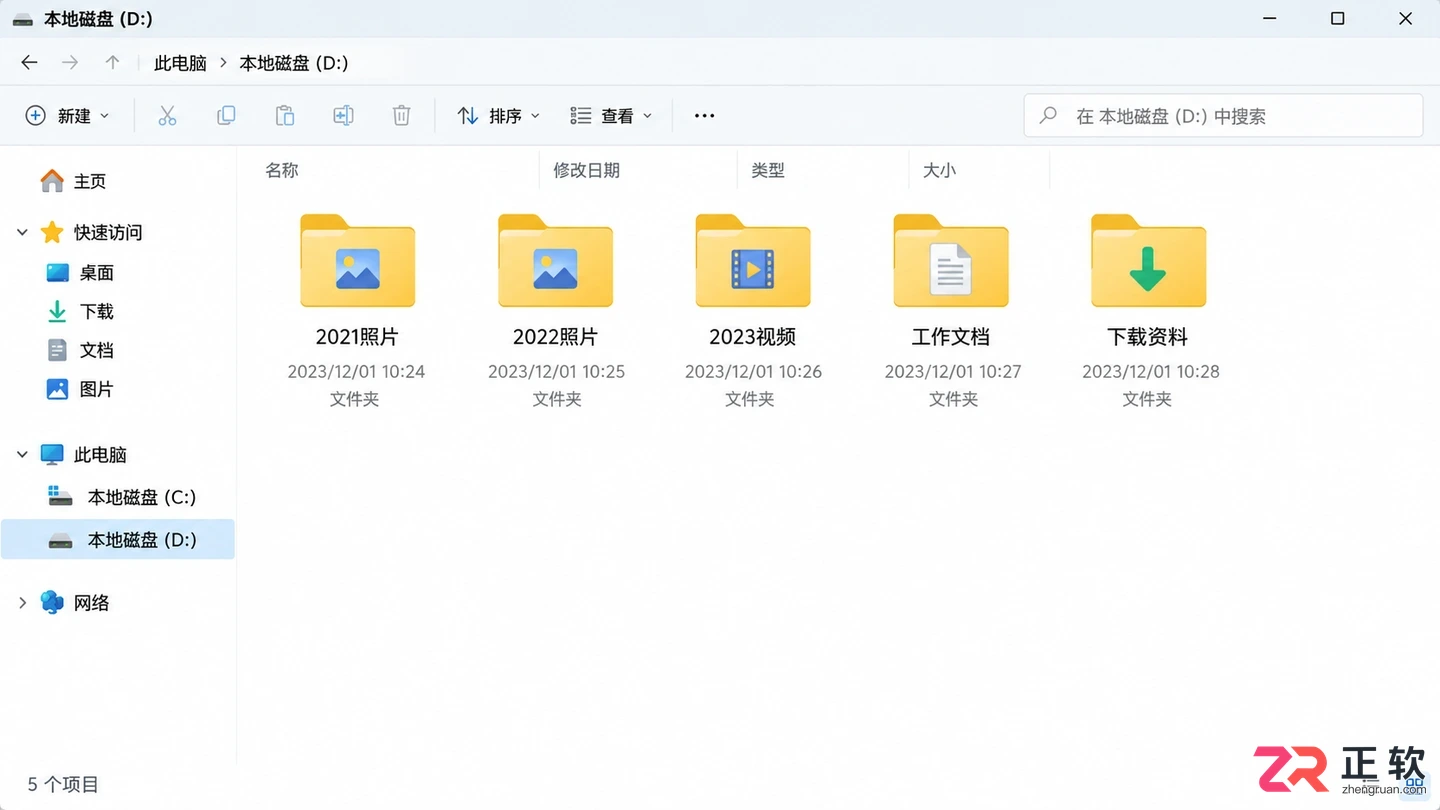This screenshot has height=810, width=1440.
Task: Click the breadcrumb chevron after 此电脑
Action: (223, 63)
